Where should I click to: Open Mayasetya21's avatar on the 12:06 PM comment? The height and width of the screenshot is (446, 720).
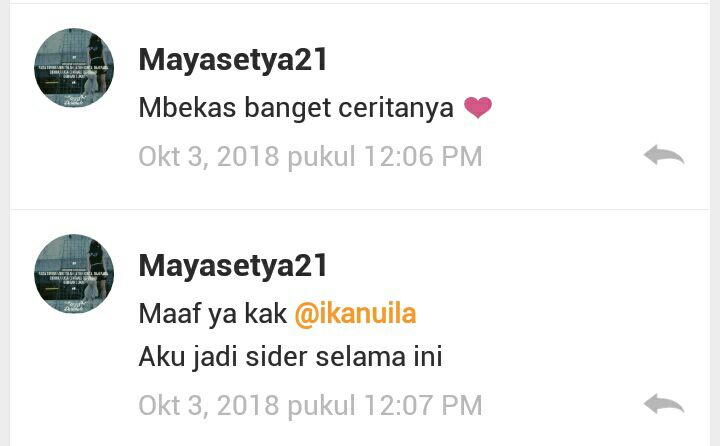pyautogui.click(x=74, y=68)
